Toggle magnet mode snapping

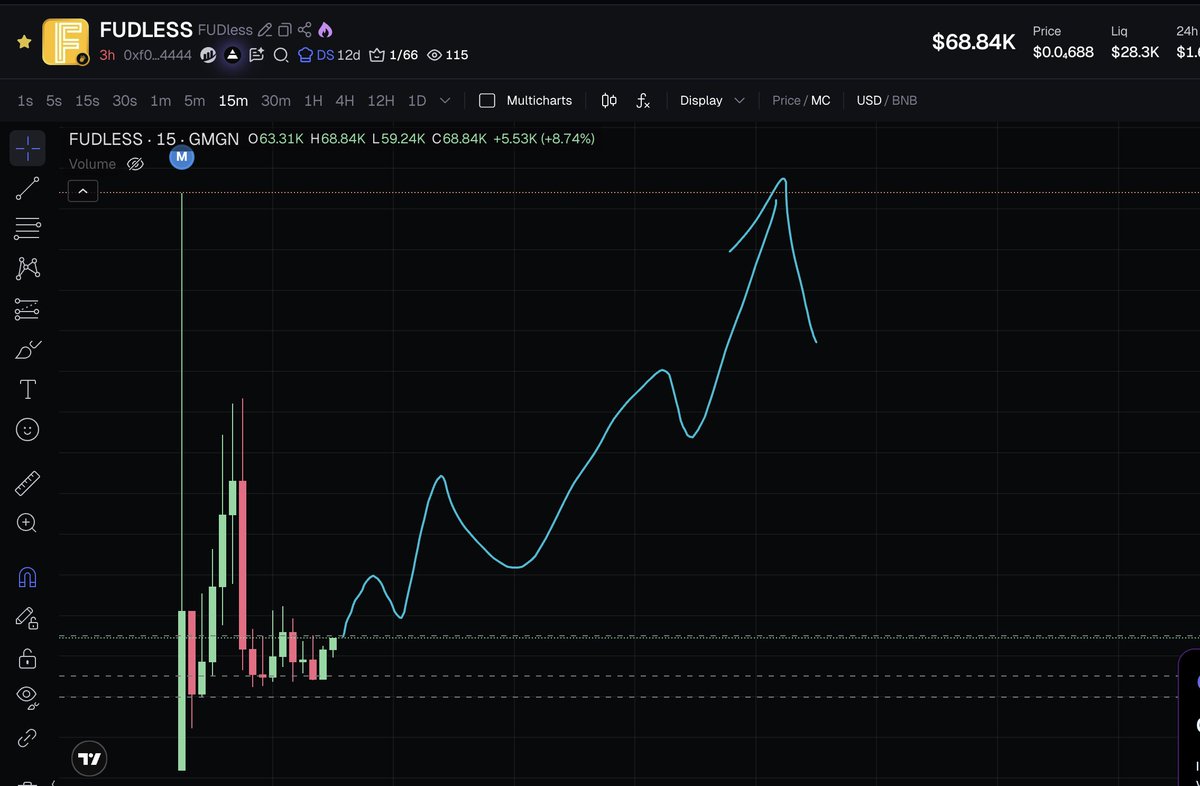click(x=27, y=577)
